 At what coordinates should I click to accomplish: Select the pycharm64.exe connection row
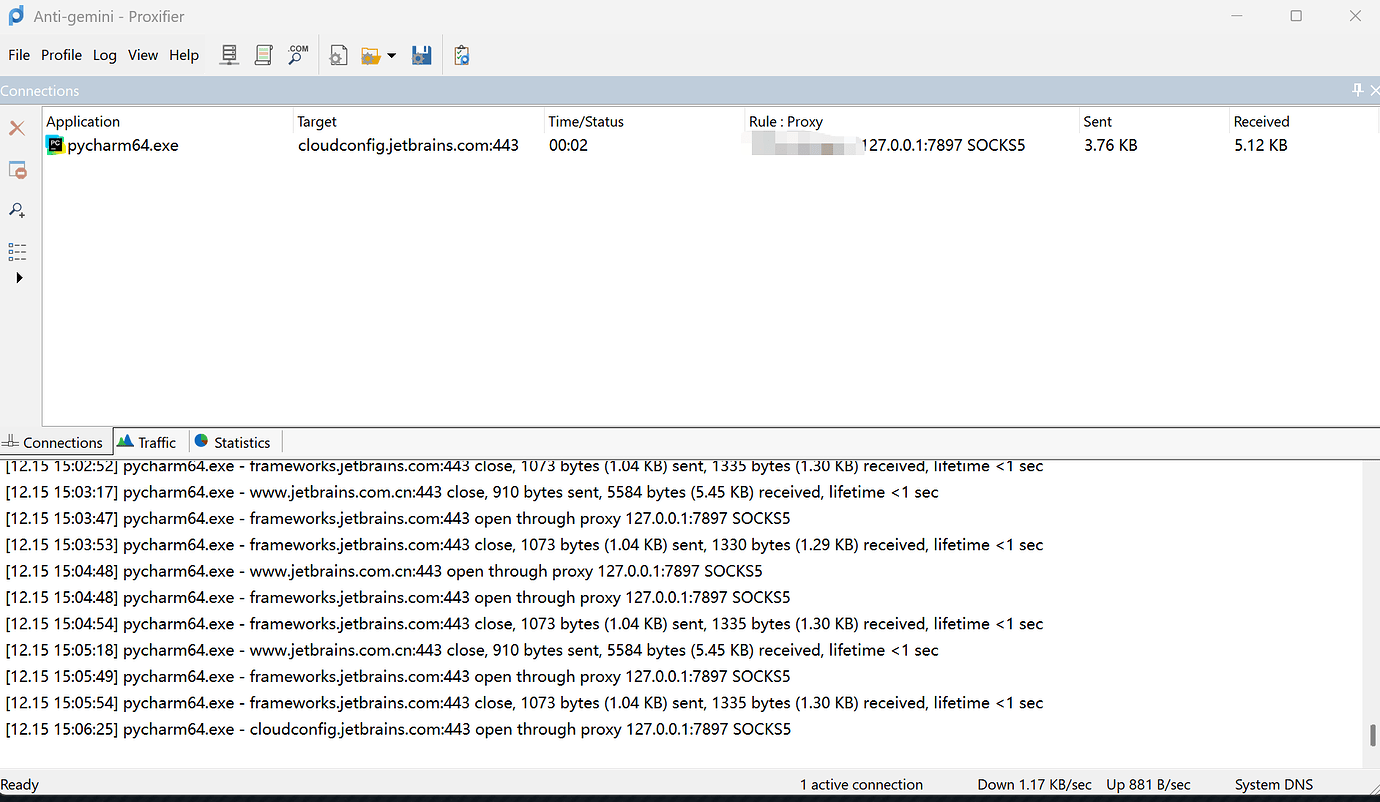710,146
